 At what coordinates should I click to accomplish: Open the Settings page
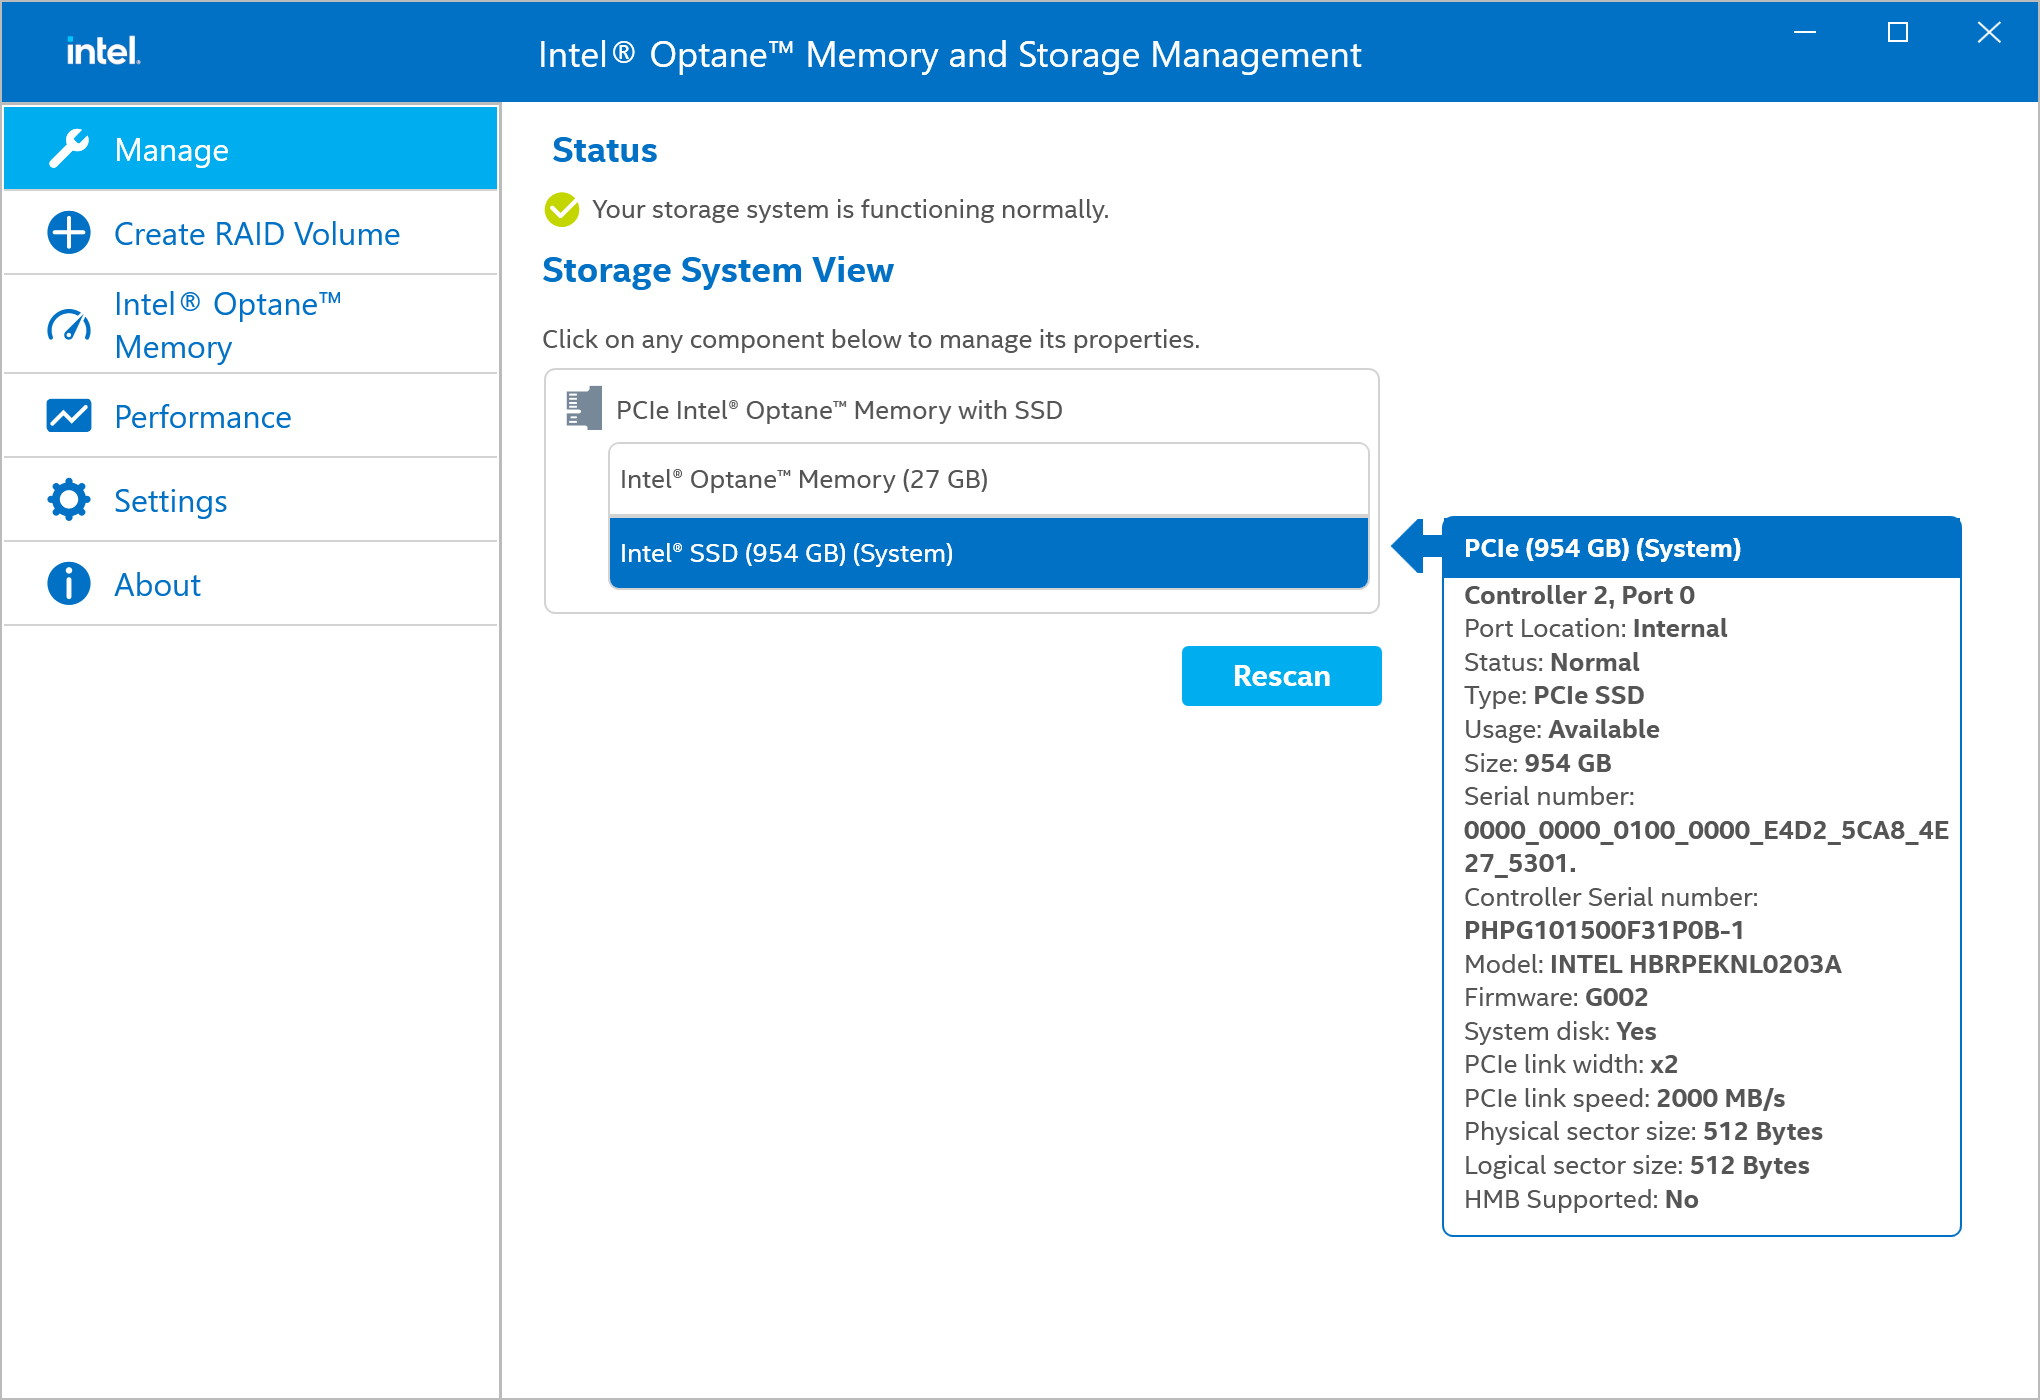tap(251, 500)
